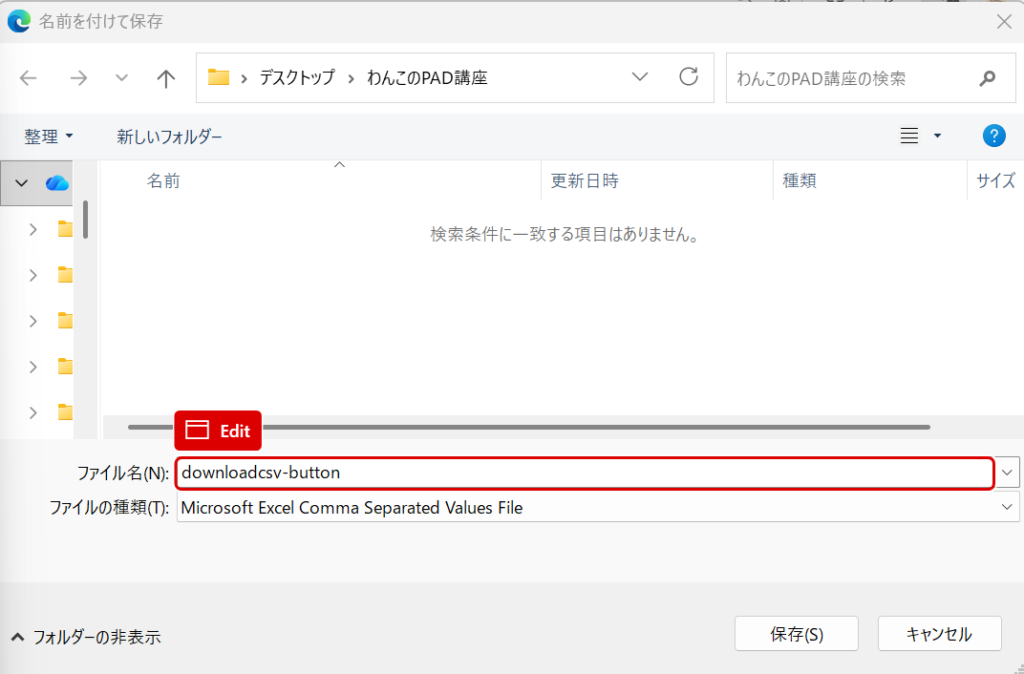Image resolution: width=1024 pixels, height=674 pixels.
Task: Click the horizontal scrollbar of file list
Action: point(529,427)
